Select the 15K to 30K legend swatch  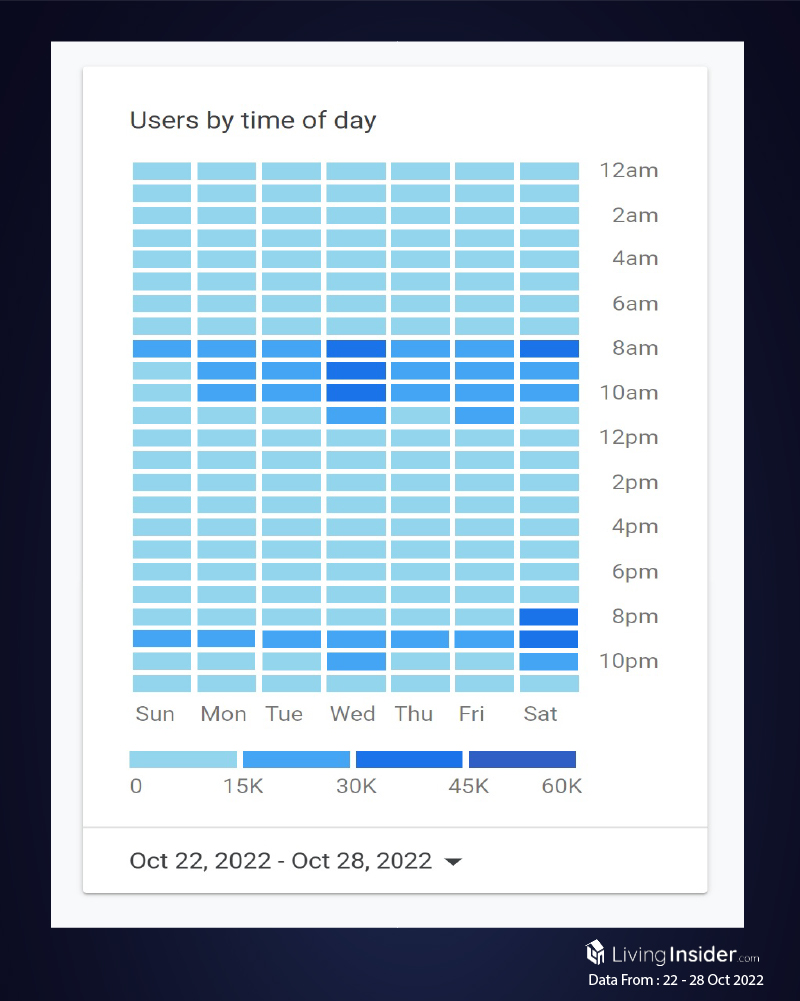pyautogui.click(x=296, y=759)
